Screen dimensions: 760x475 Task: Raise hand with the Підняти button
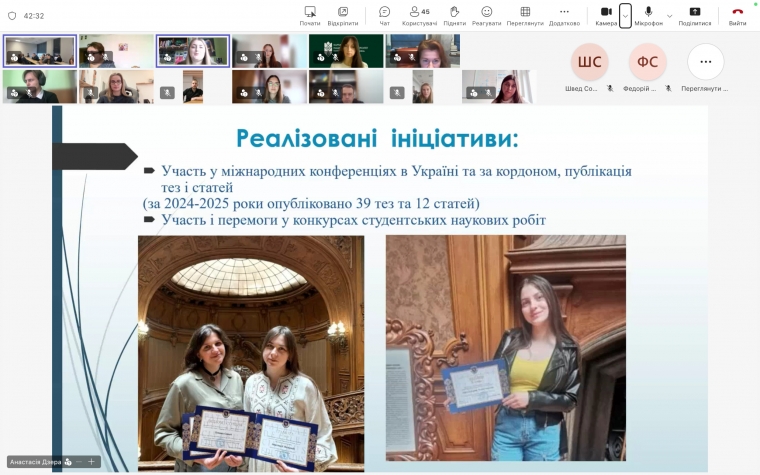tap(454, 15)
